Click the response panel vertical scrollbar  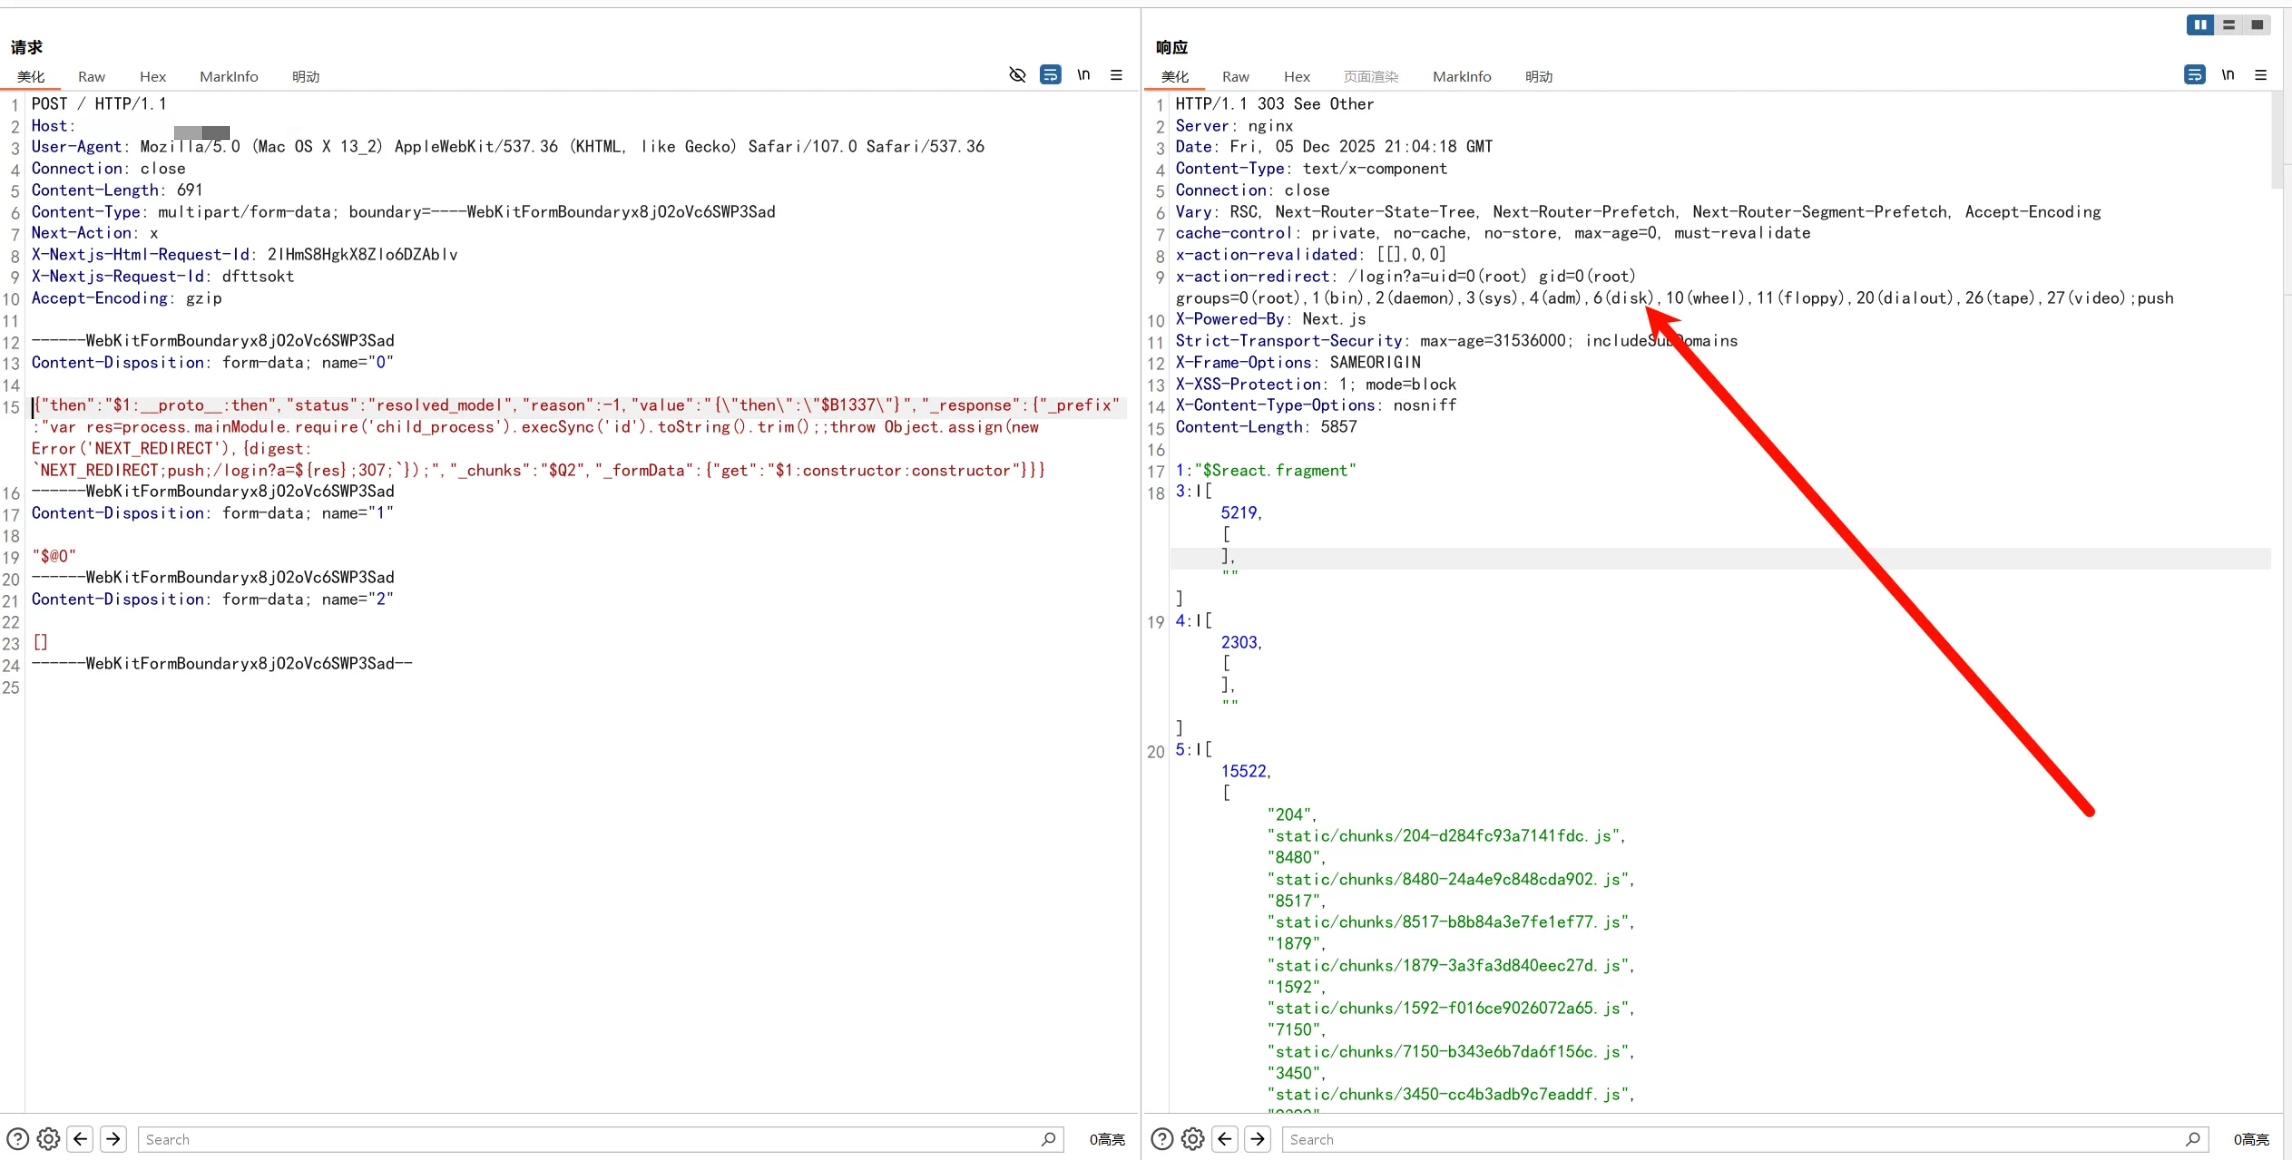[2277, 140]
